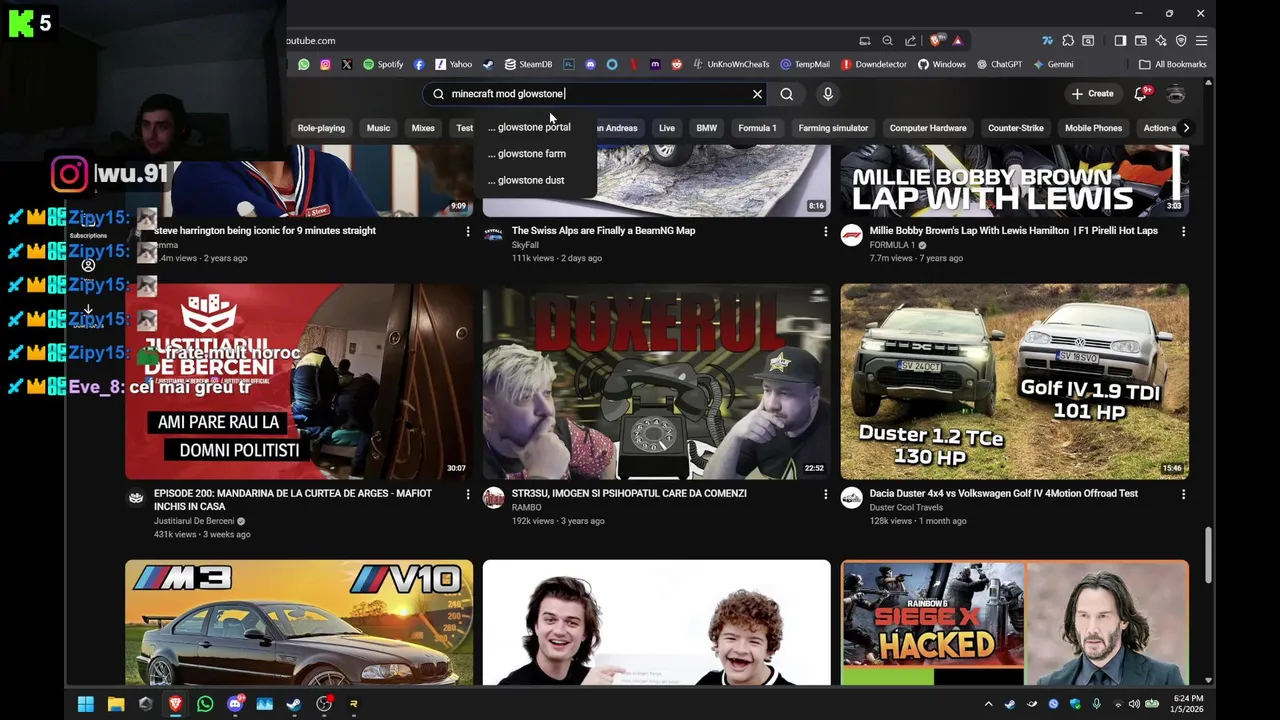
Task: Play the M3 V10 car thumbnail
Action: 299,622
